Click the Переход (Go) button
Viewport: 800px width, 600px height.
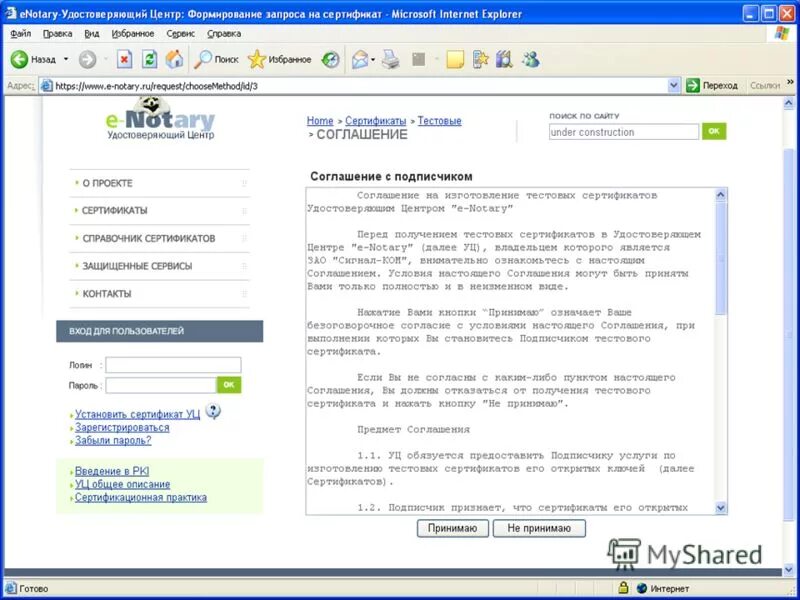[x=712, y=86]
